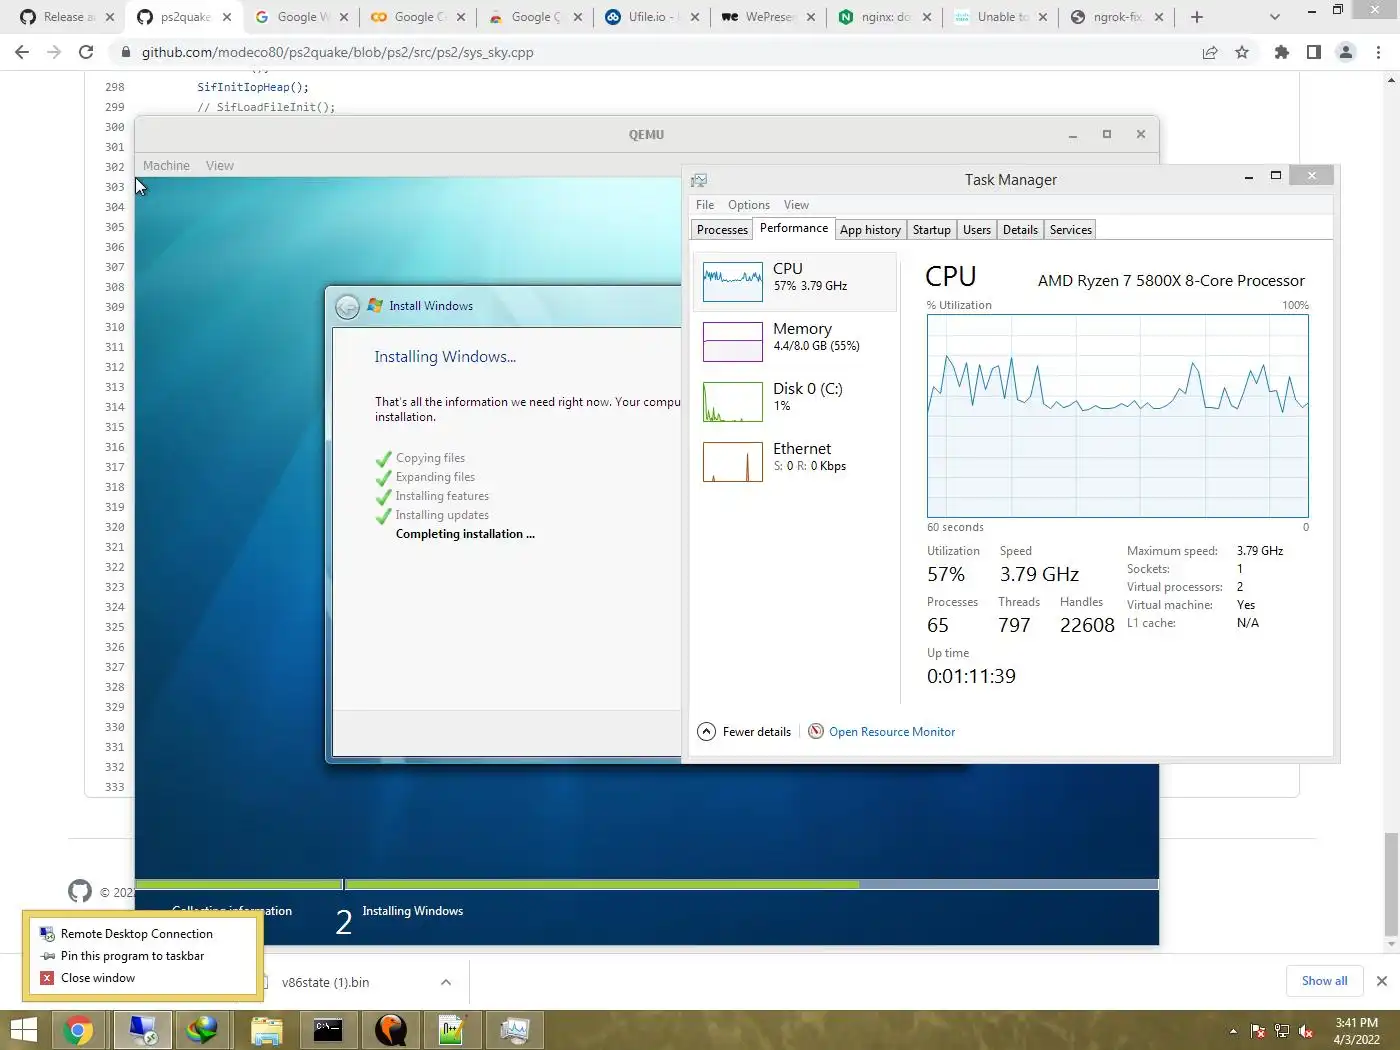The image size is (1400, 1050).
Task: Open Command Prompt from the taskbar
Action: tap(328, 1030)
